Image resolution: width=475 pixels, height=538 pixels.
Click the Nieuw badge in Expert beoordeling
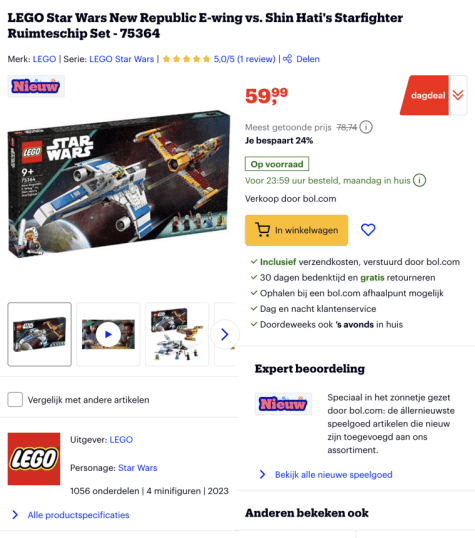(283, 404)
